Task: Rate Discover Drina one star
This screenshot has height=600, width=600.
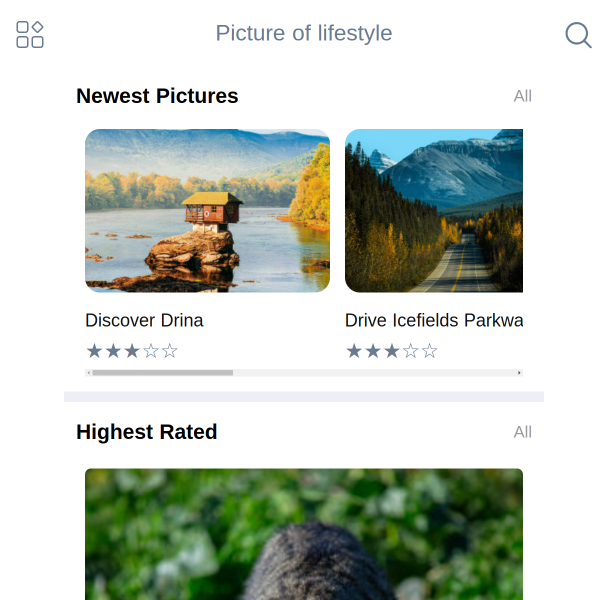Action: (95, 351)
